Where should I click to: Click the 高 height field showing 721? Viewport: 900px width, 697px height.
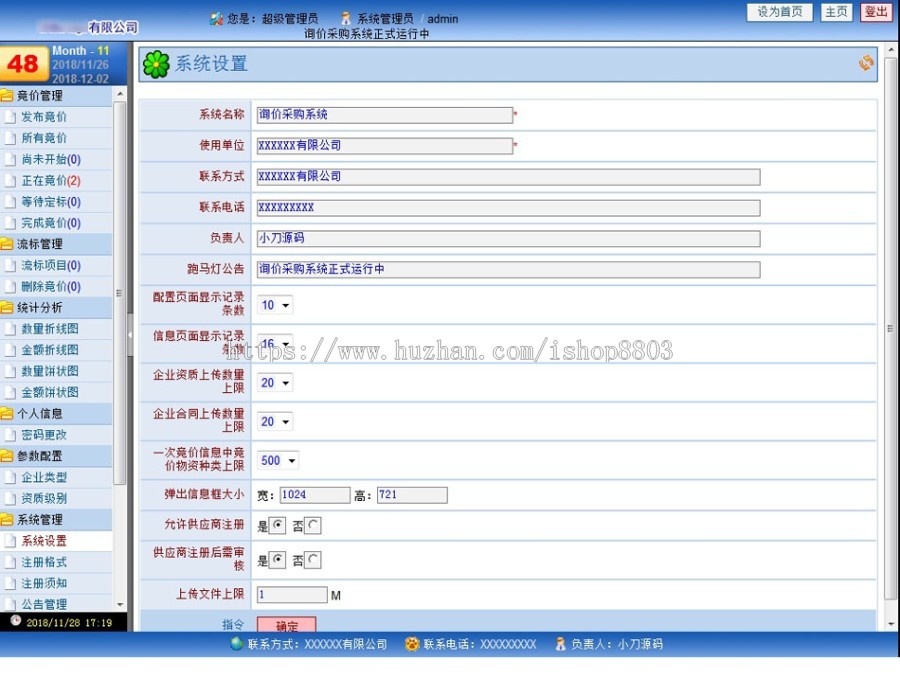pyautogui.click(x=412, y=495)
